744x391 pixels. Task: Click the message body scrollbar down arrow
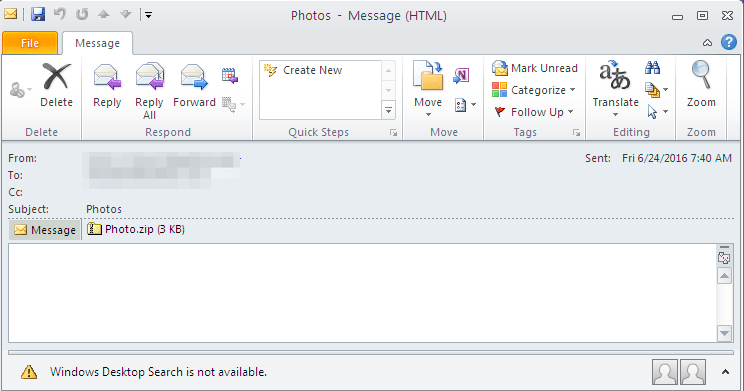click(x=724, y=333)
